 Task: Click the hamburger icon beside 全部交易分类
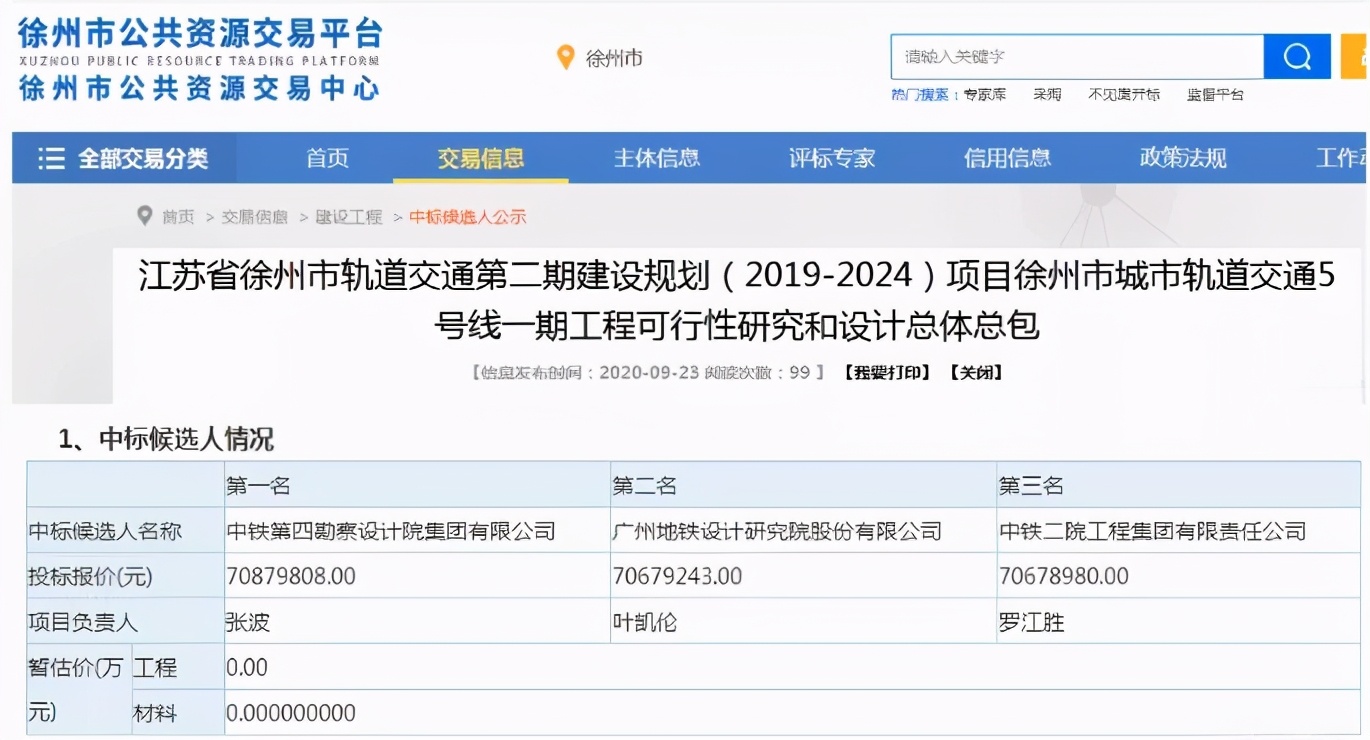click(51, 158)
